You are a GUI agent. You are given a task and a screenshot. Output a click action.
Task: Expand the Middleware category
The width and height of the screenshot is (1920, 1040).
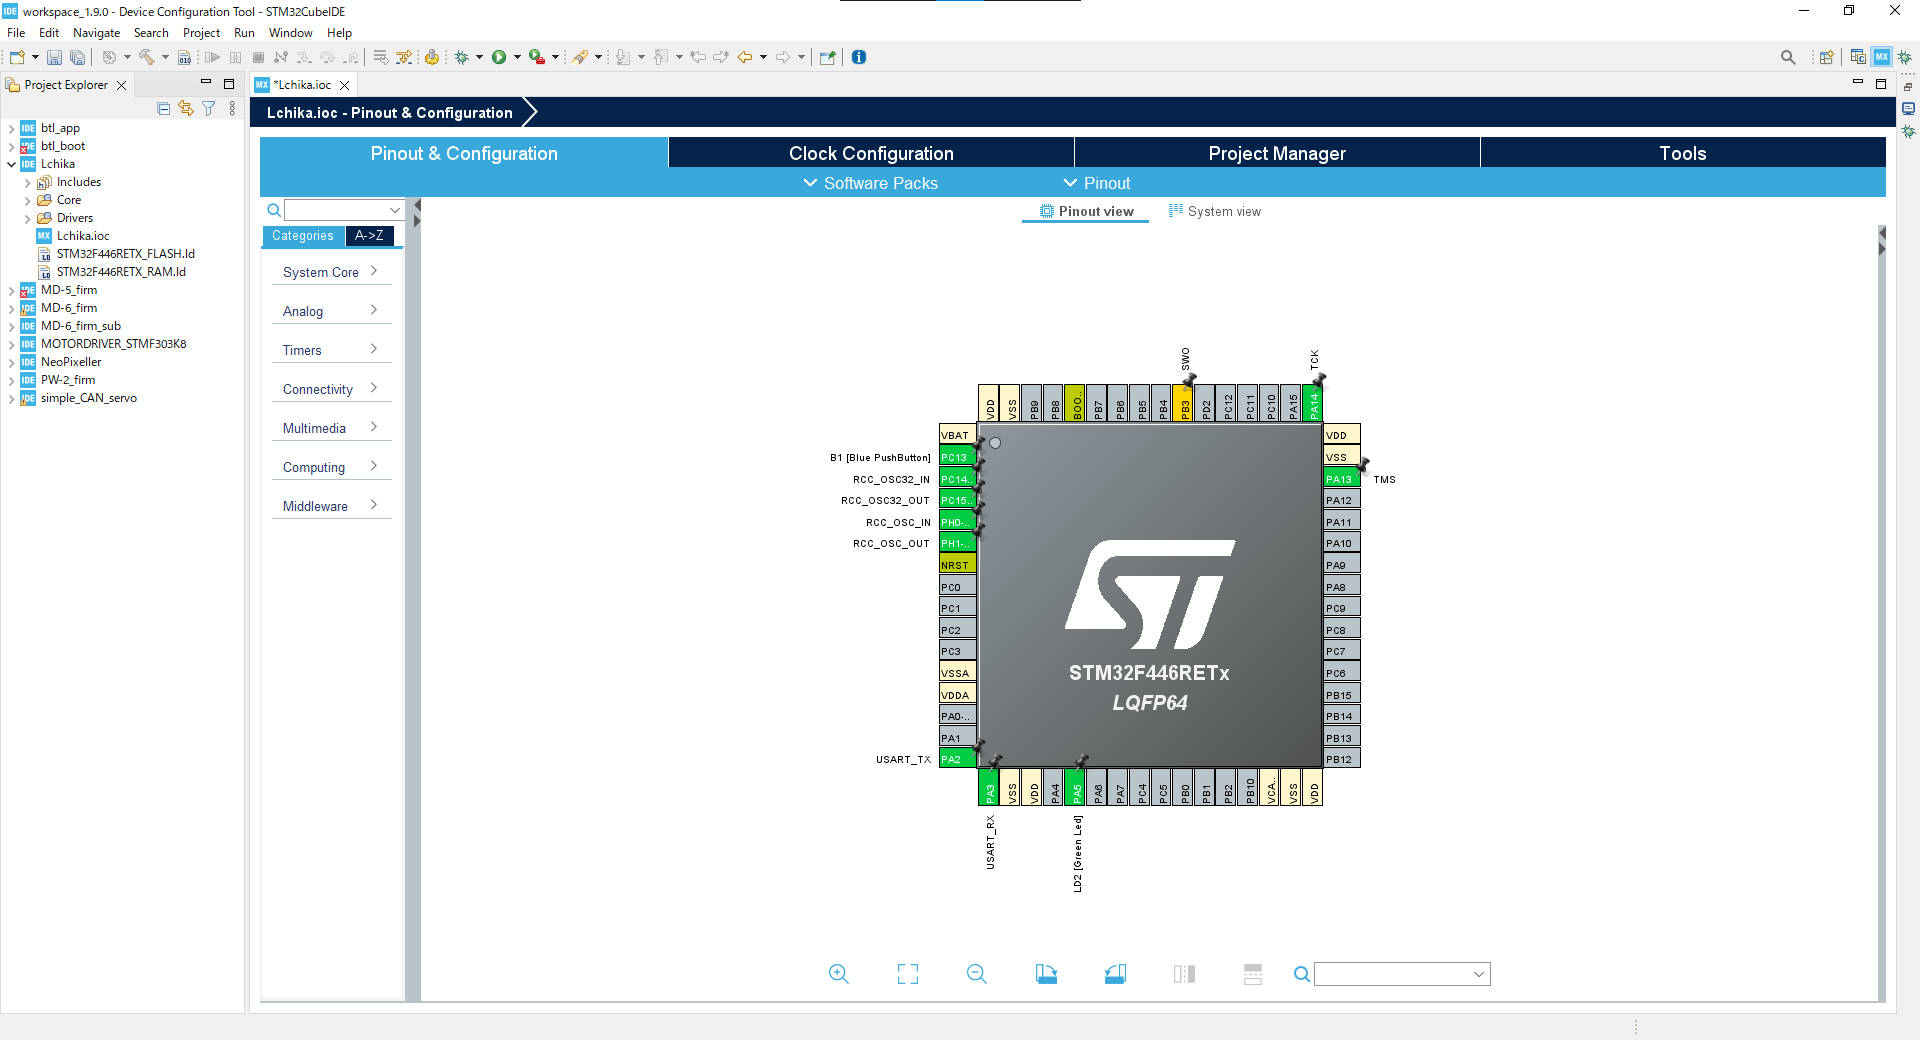pos(331,506)
